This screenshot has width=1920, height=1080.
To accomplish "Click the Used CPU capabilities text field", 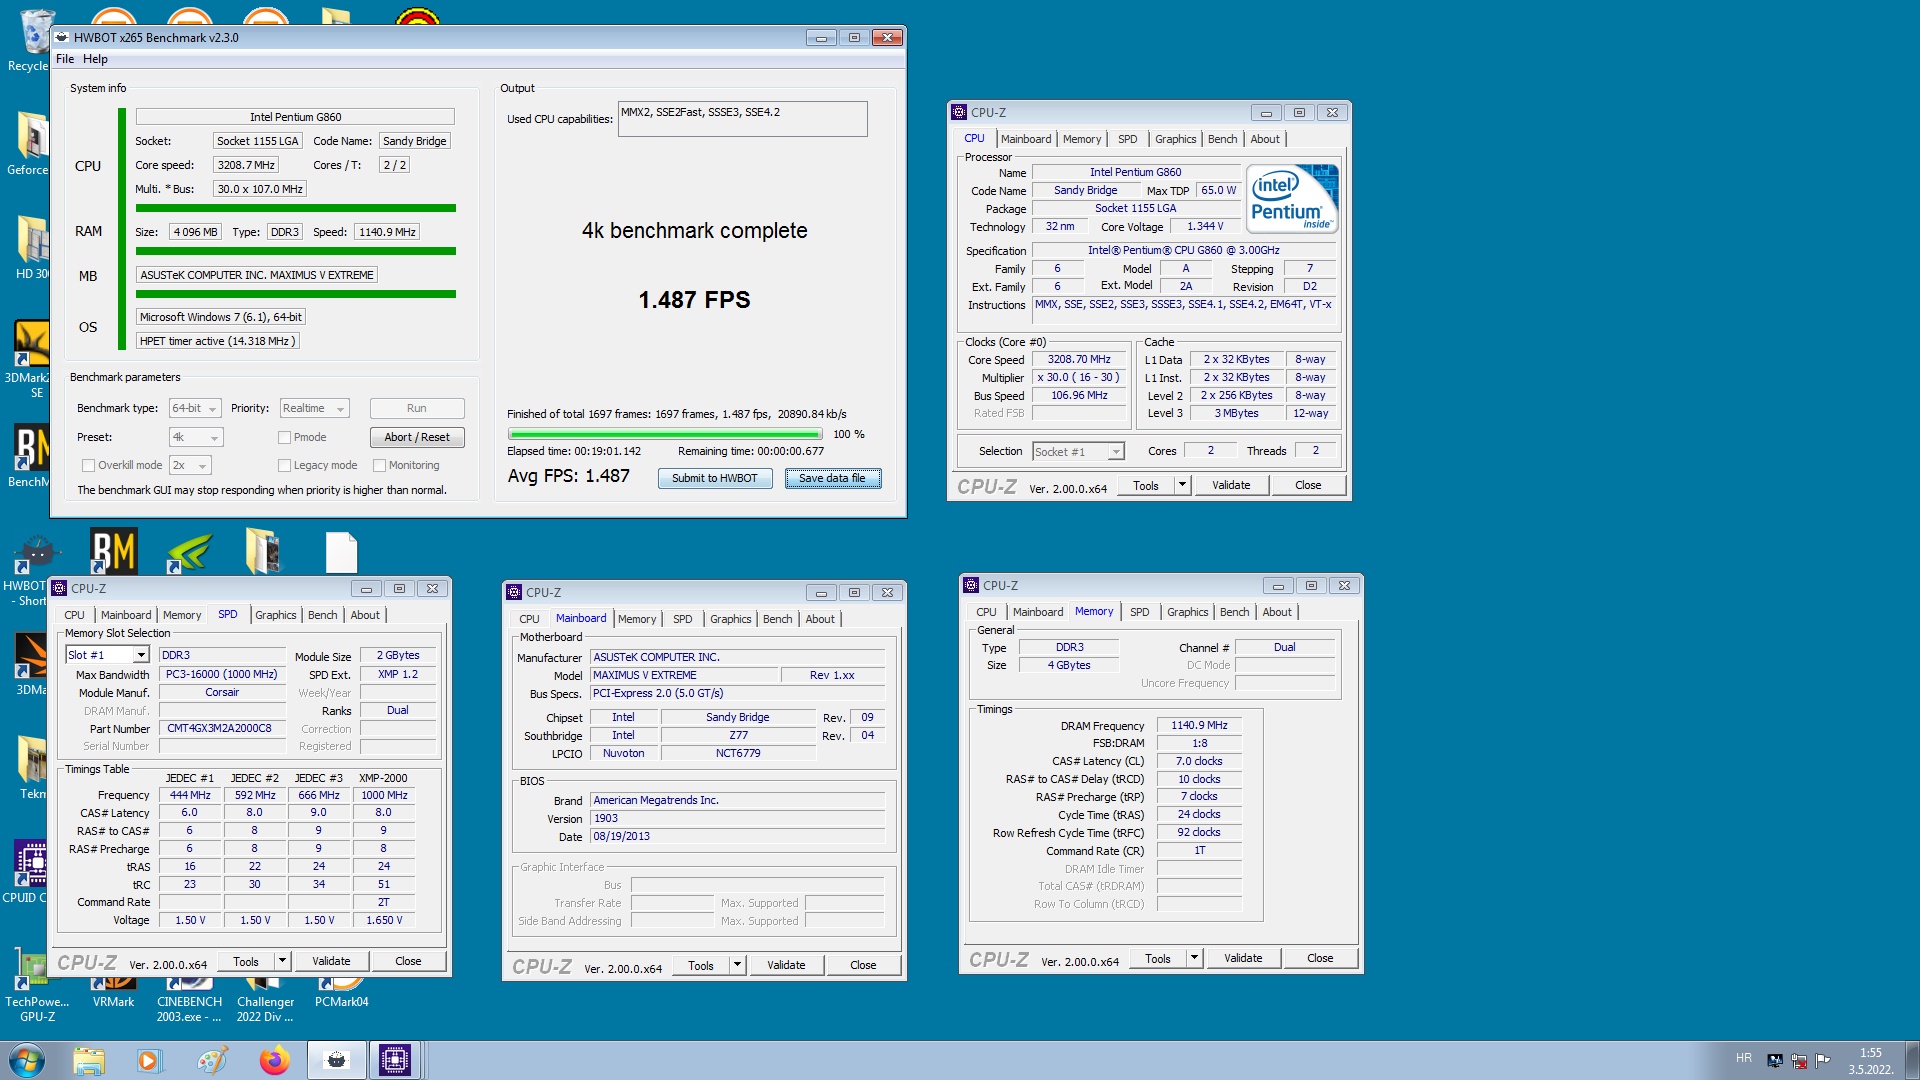I will [x=743, y=119].
